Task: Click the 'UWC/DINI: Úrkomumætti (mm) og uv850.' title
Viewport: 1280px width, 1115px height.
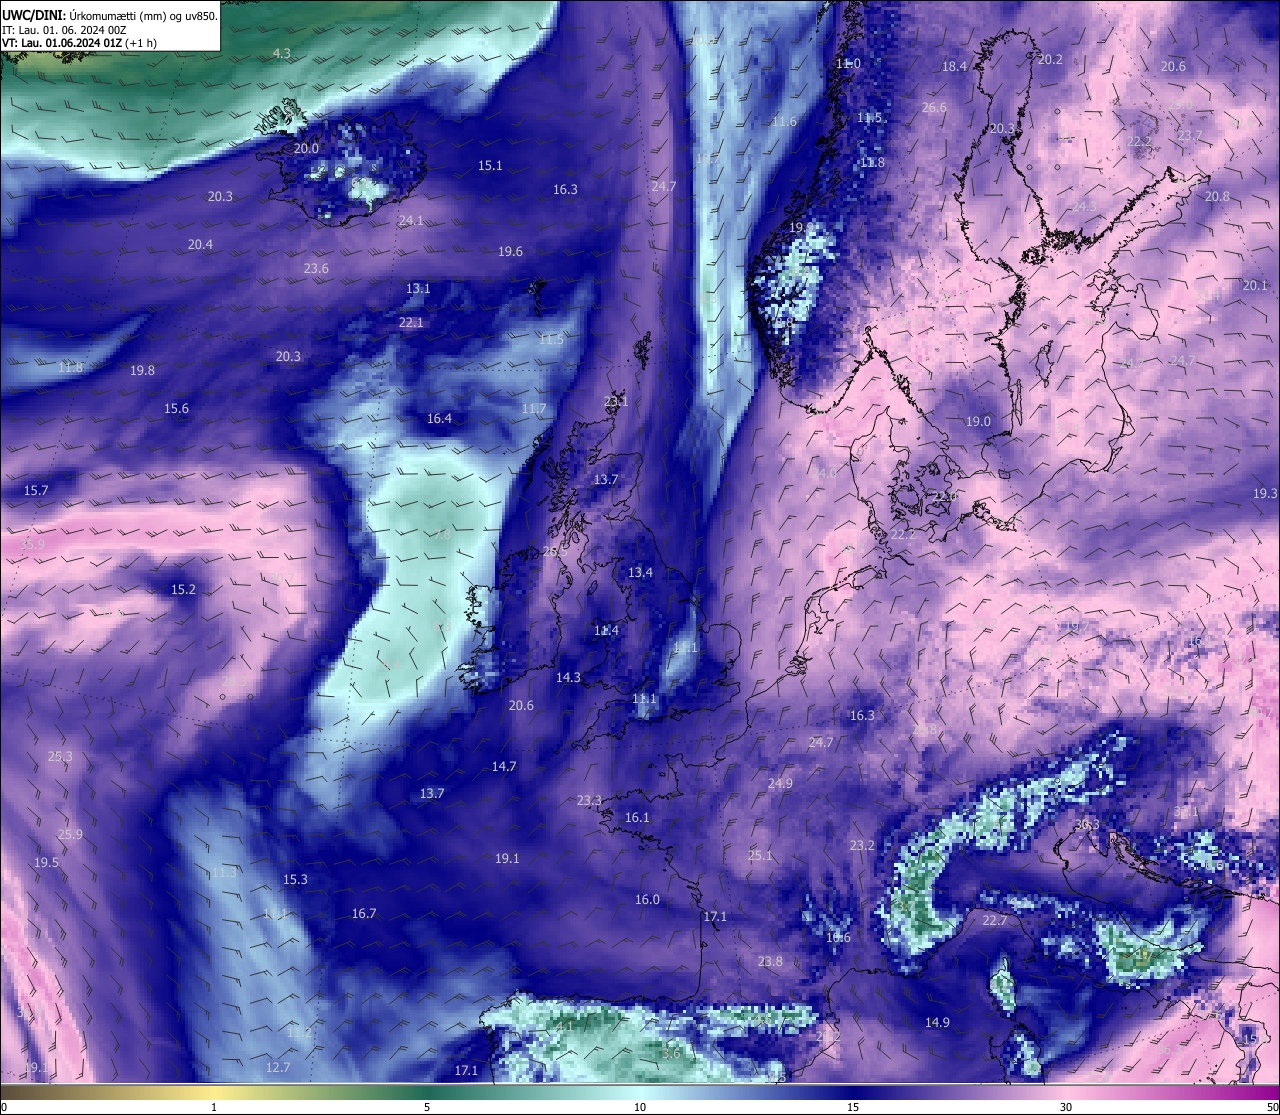Action: (x=110, y=16)
